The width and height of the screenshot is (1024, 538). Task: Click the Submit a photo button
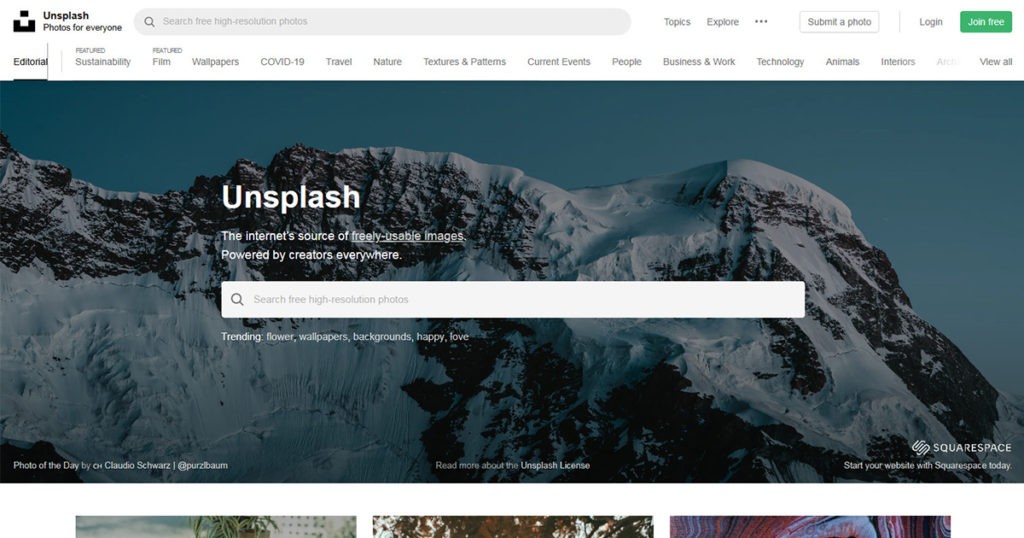839,22
